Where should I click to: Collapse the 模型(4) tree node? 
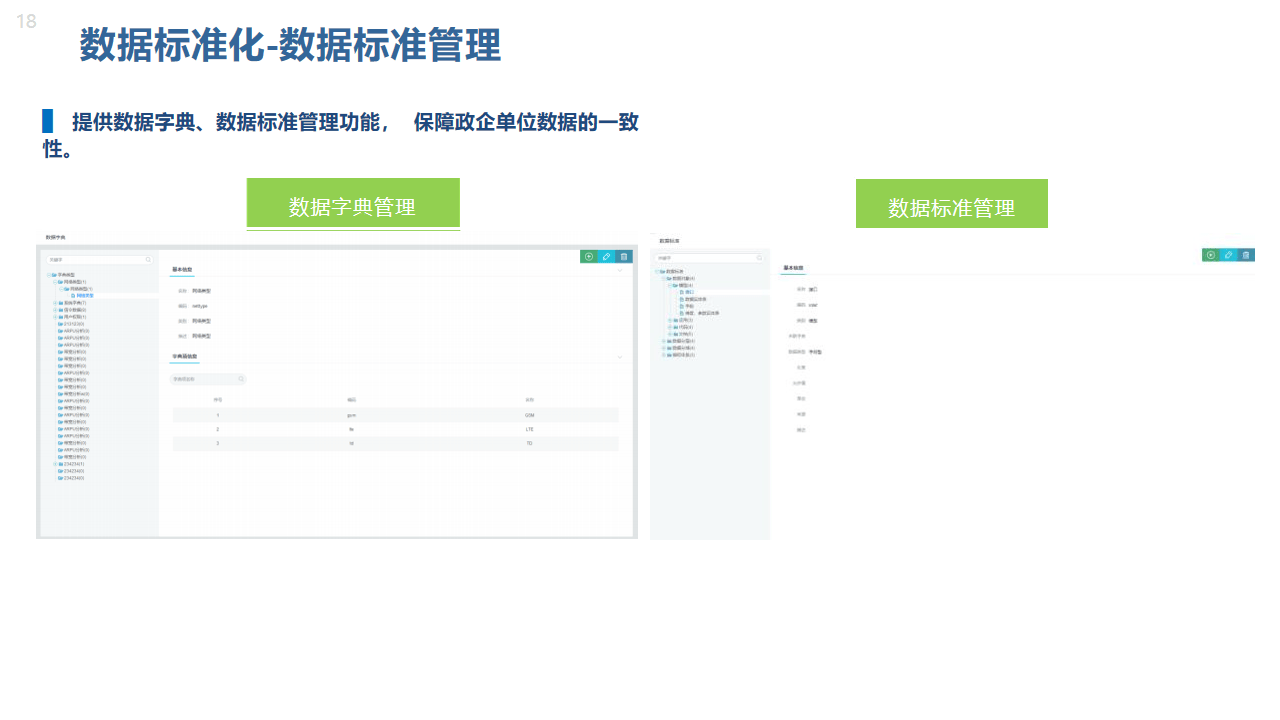(670, 285)
